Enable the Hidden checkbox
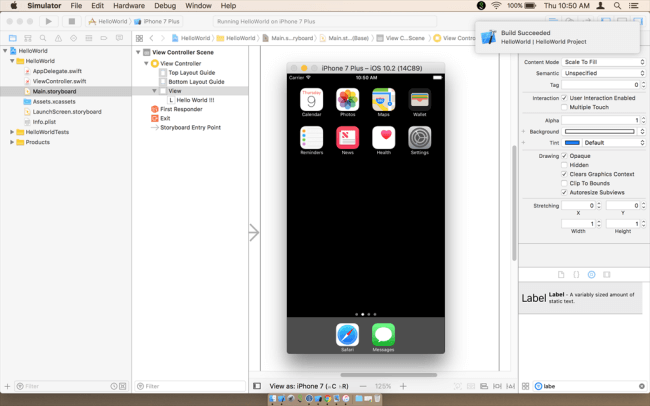Viewport: 650px width, 406px height. [x=564, y=165]
